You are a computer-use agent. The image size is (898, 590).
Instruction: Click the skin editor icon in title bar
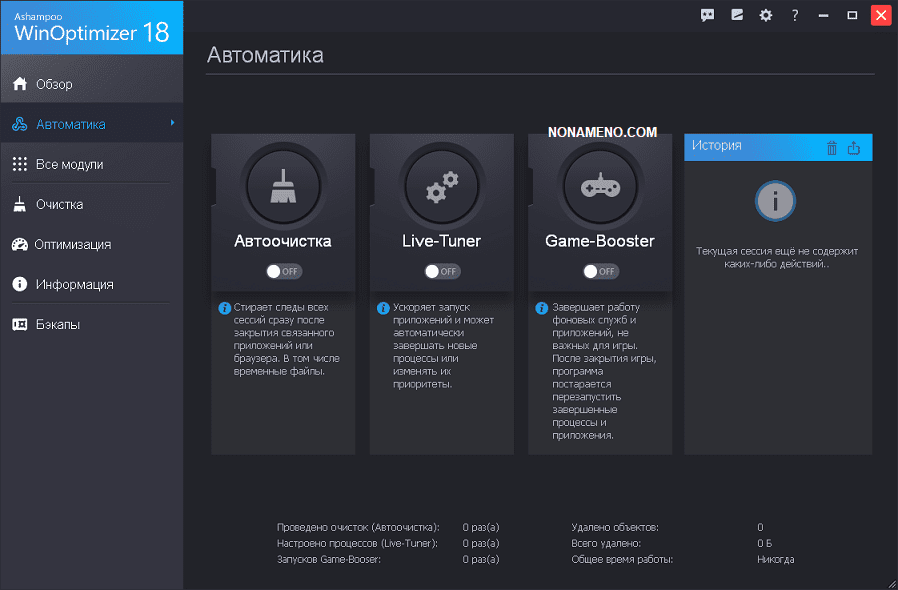point(737,15)
